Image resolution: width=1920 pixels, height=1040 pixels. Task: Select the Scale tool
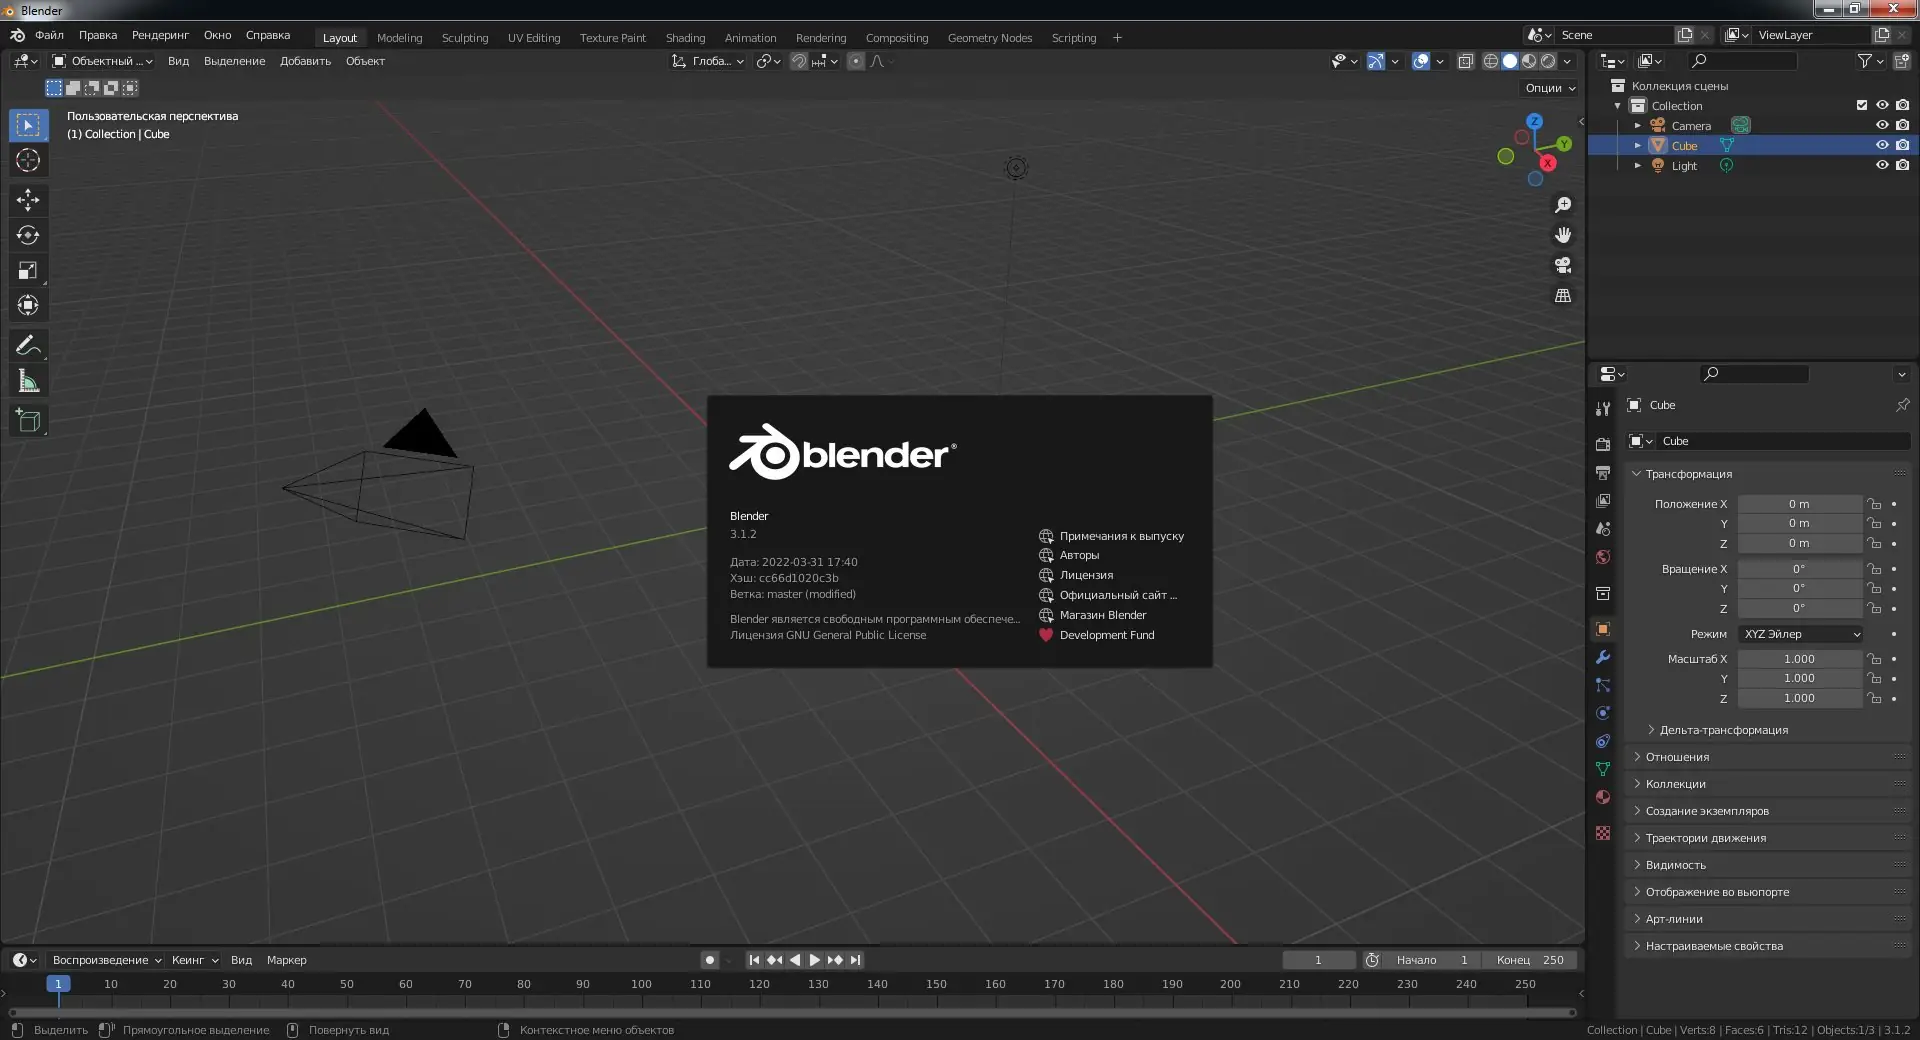28,270
